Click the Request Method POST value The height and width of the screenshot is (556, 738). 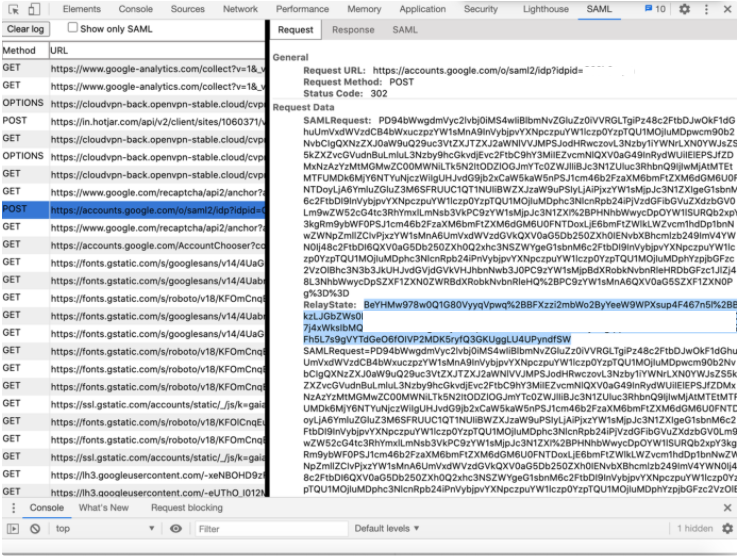[401, 82]
